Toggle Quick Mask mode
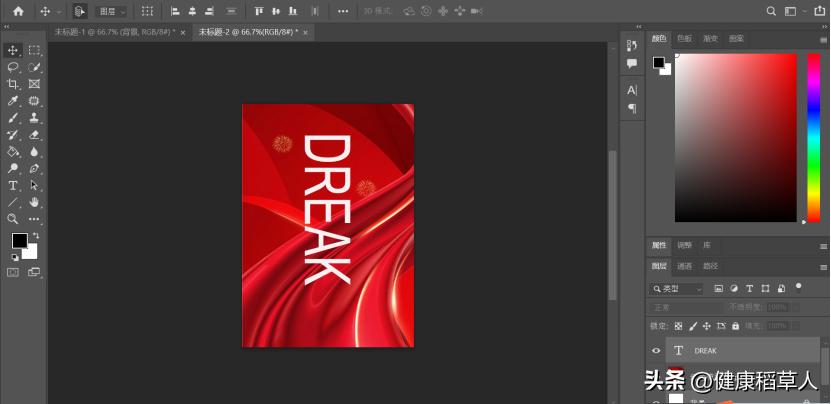Screen dimensions: 831x404 tap(13, 272)
